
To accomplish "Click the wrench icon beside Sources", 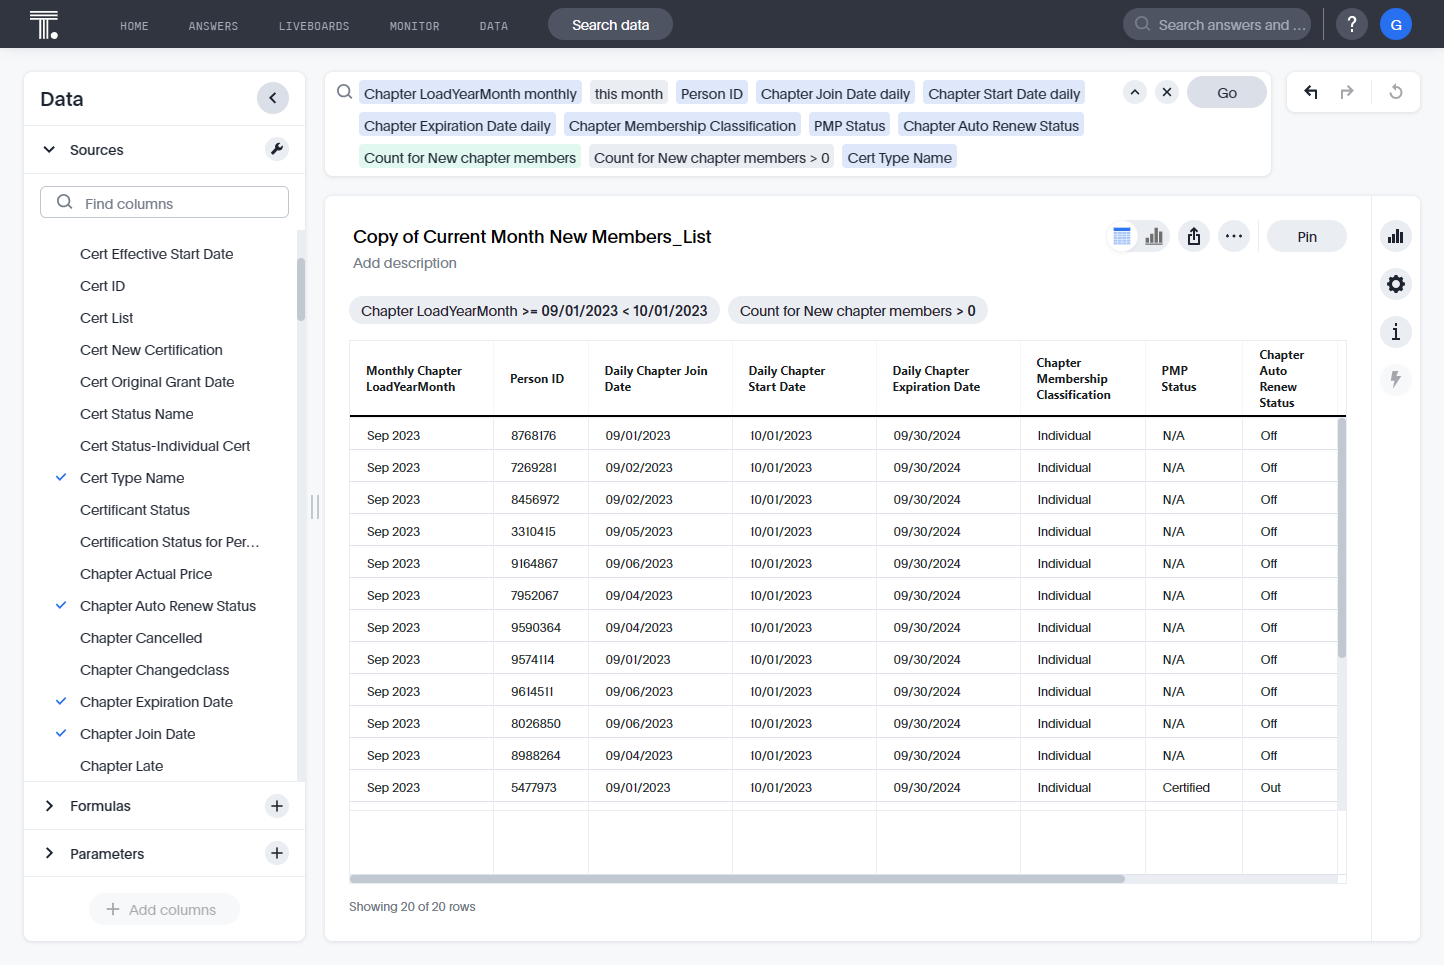I will pyautogui.click(x=277, y=149).
